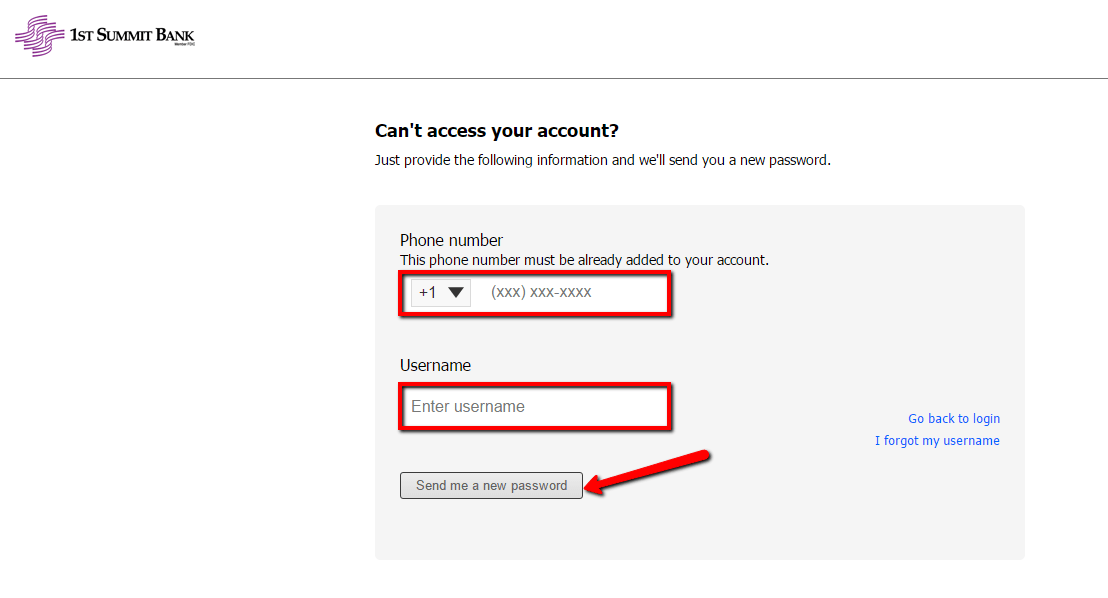Click the dropdown arrow next to +1
The width and height of the screenshot is (1108, 598).
456,292
